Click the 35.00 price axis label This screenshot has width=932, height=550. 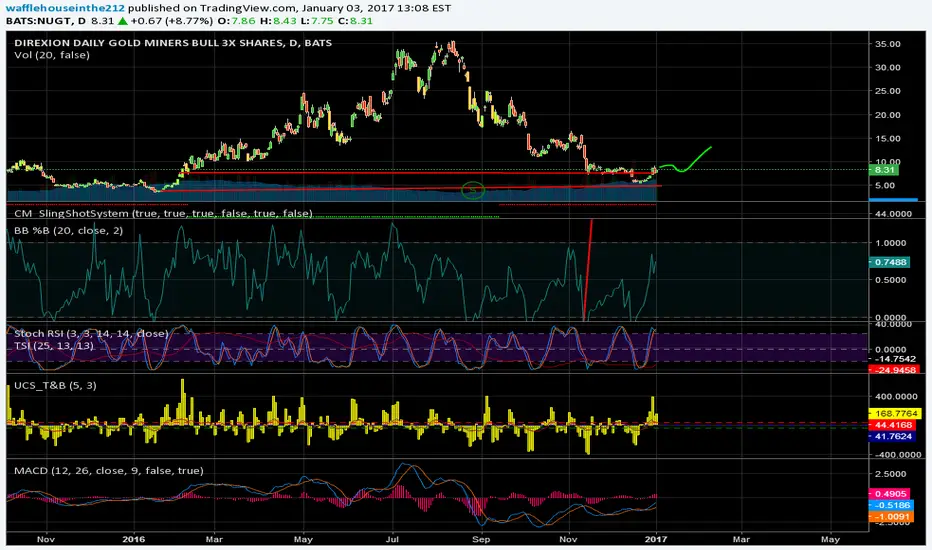click(887, 44)
